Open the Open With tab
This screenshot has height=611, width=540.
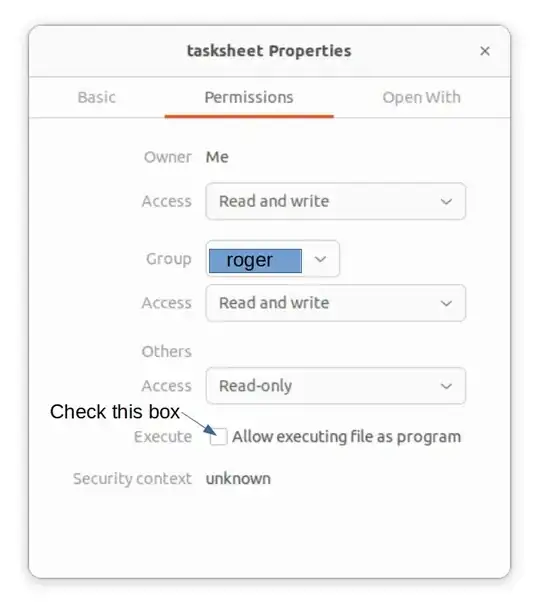422,97
